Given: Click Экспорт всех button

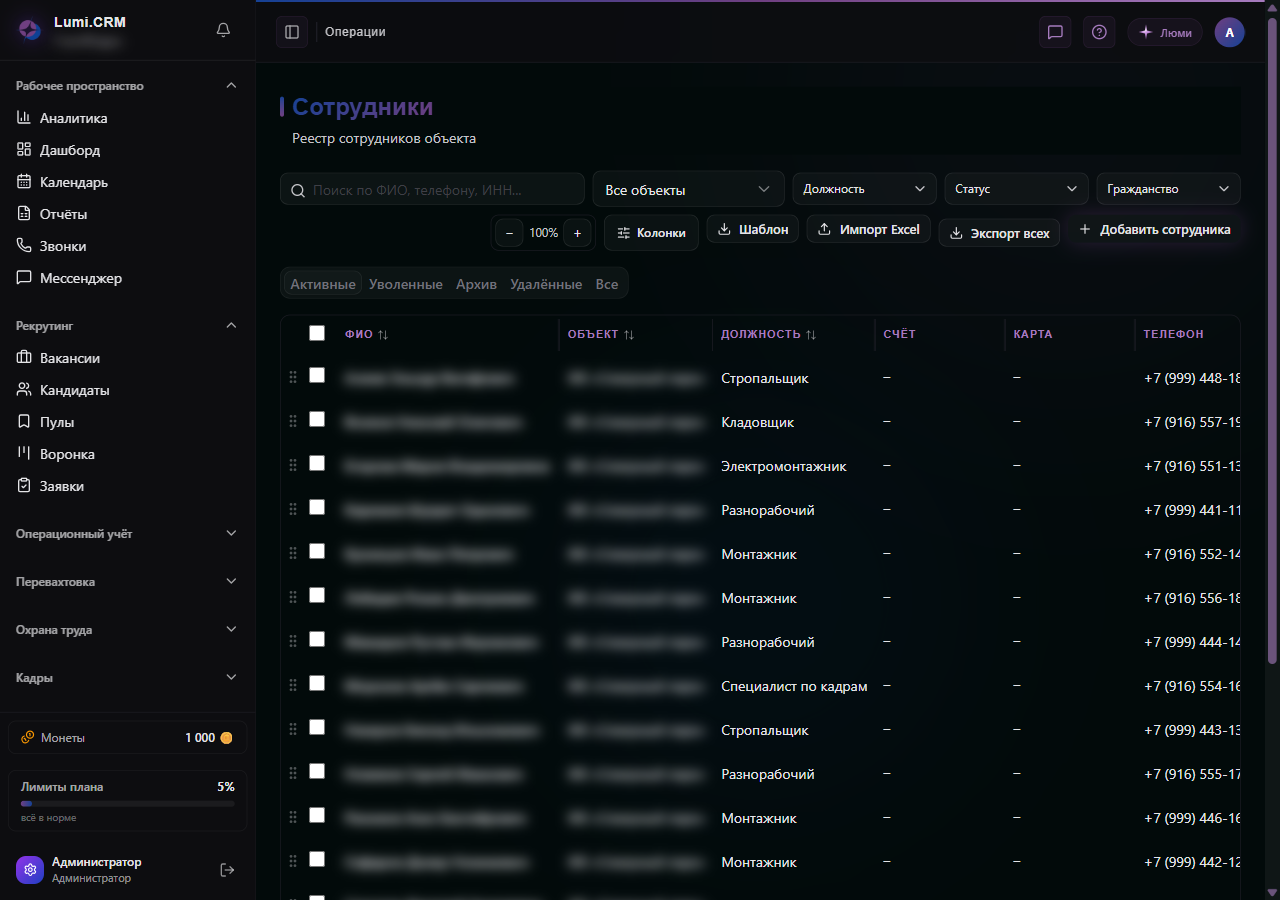Looking at the screenshot, I should pyautogui.click(x=999, y=233).
